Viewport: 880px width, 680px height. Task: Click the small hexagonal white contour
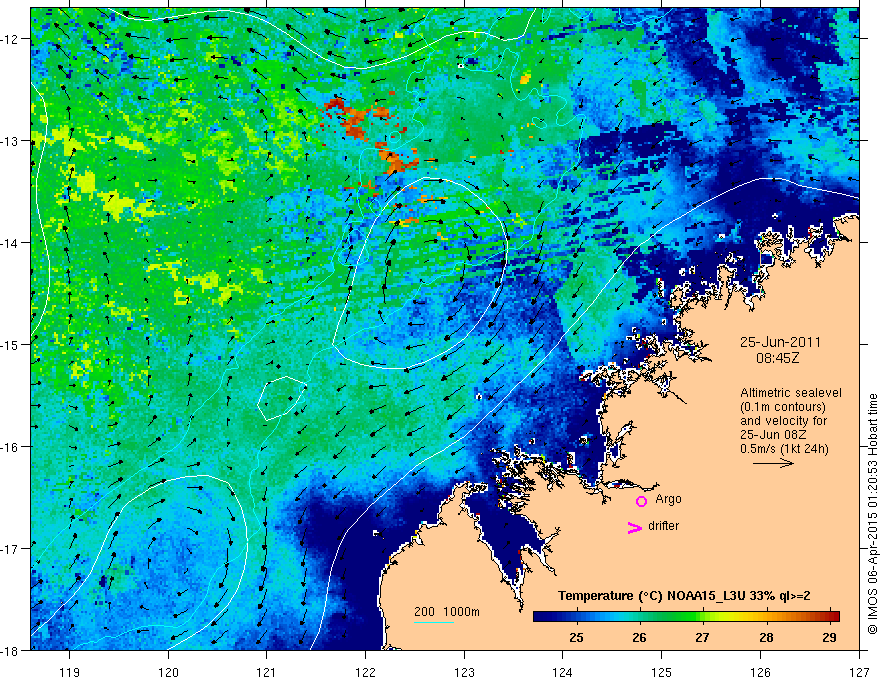pyautogui.click(x=282, y=398)
